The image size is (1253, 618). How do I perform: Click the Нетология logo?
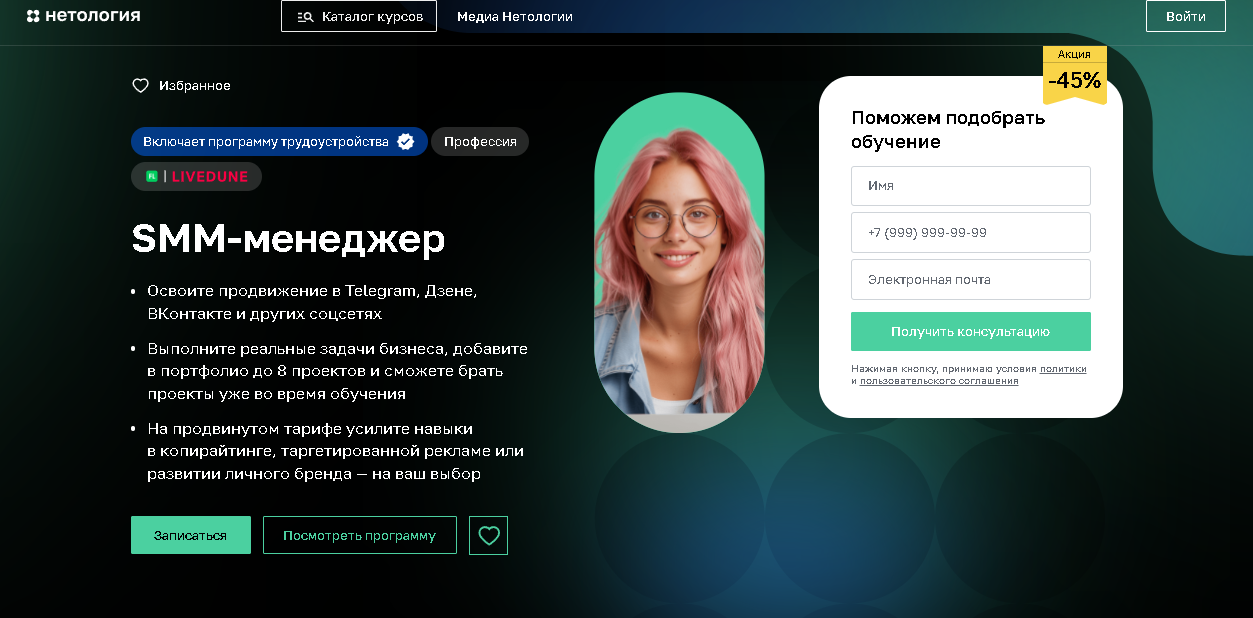pos(83,16)
